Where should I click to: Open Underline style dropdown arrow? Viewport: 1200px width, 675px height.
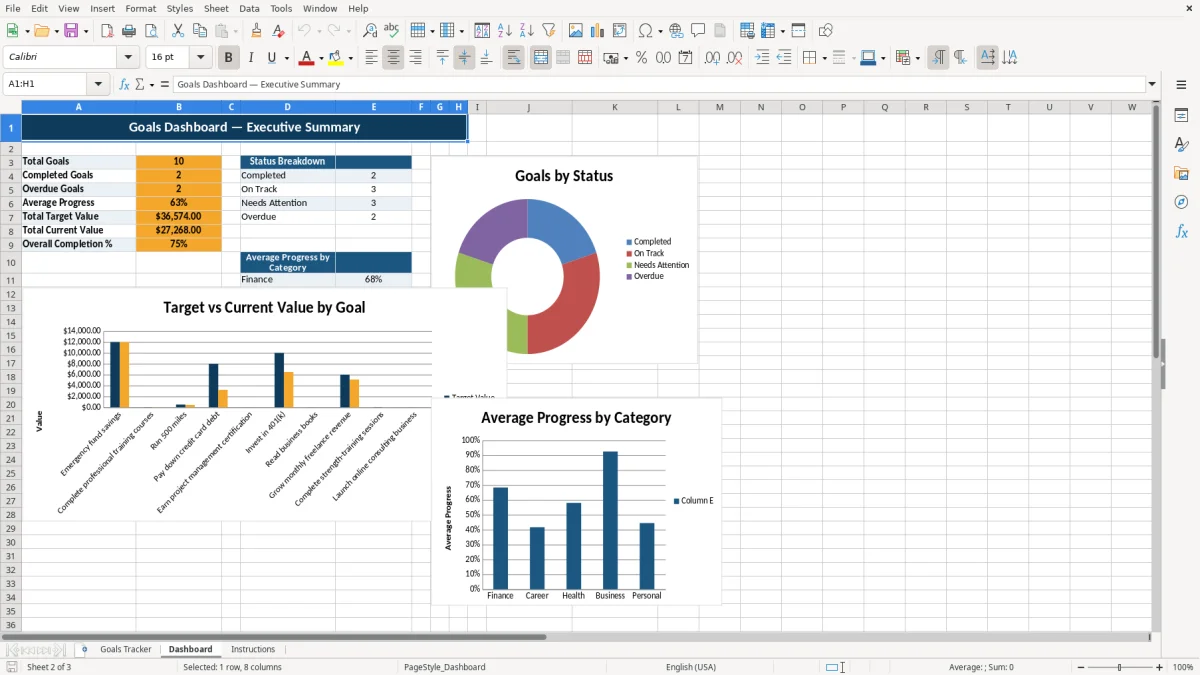click(x=286, y=58)
